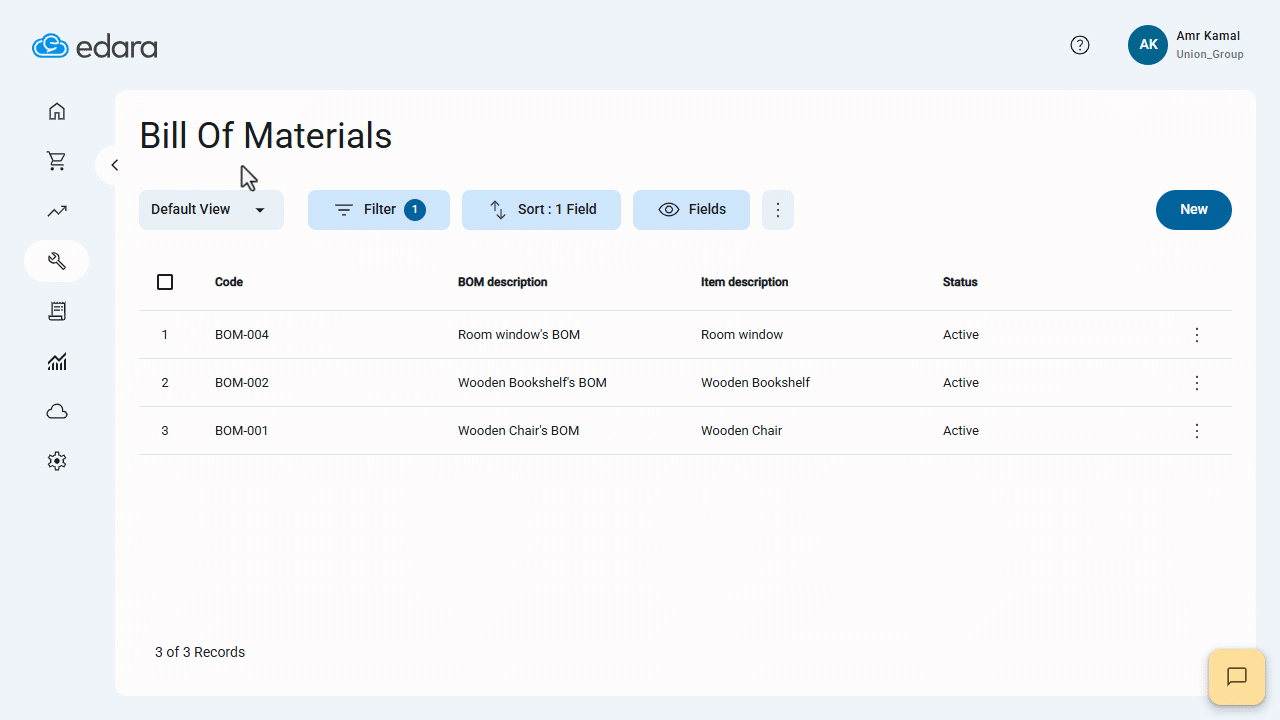Open the Home sidebar icon
The image size is (1280, 720).
tap(57, 111)
